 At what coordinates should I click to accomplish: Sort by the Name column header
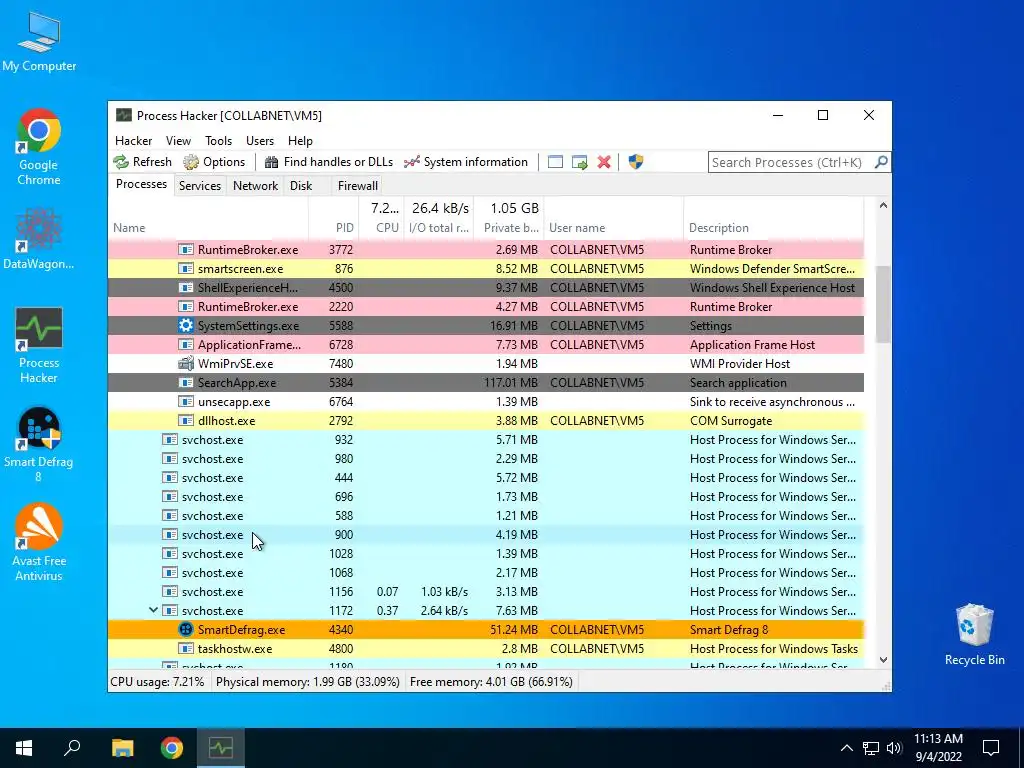point(208,228)
